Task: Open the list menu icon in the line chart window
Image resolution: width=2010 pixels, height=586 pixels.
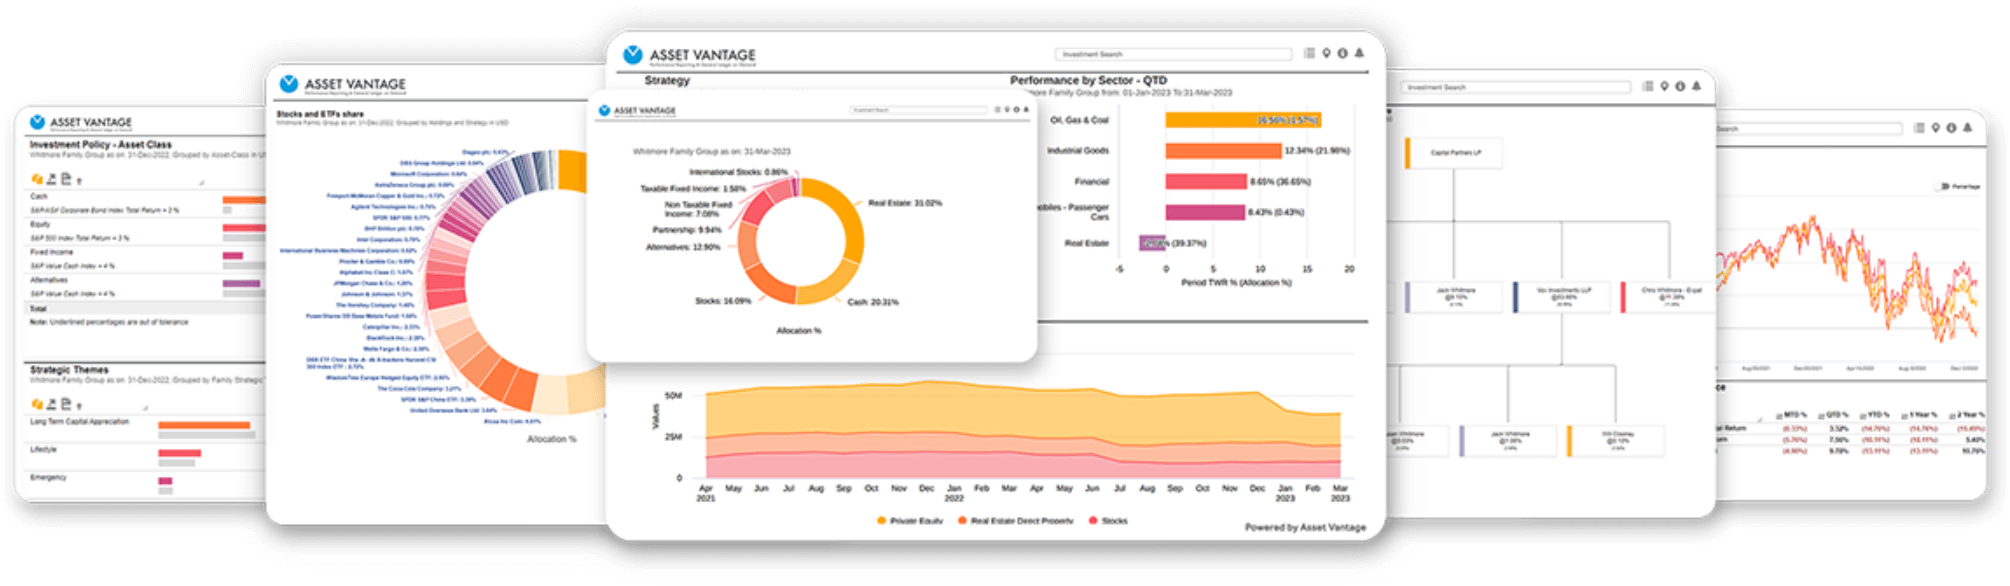Action: point(1919,128)
